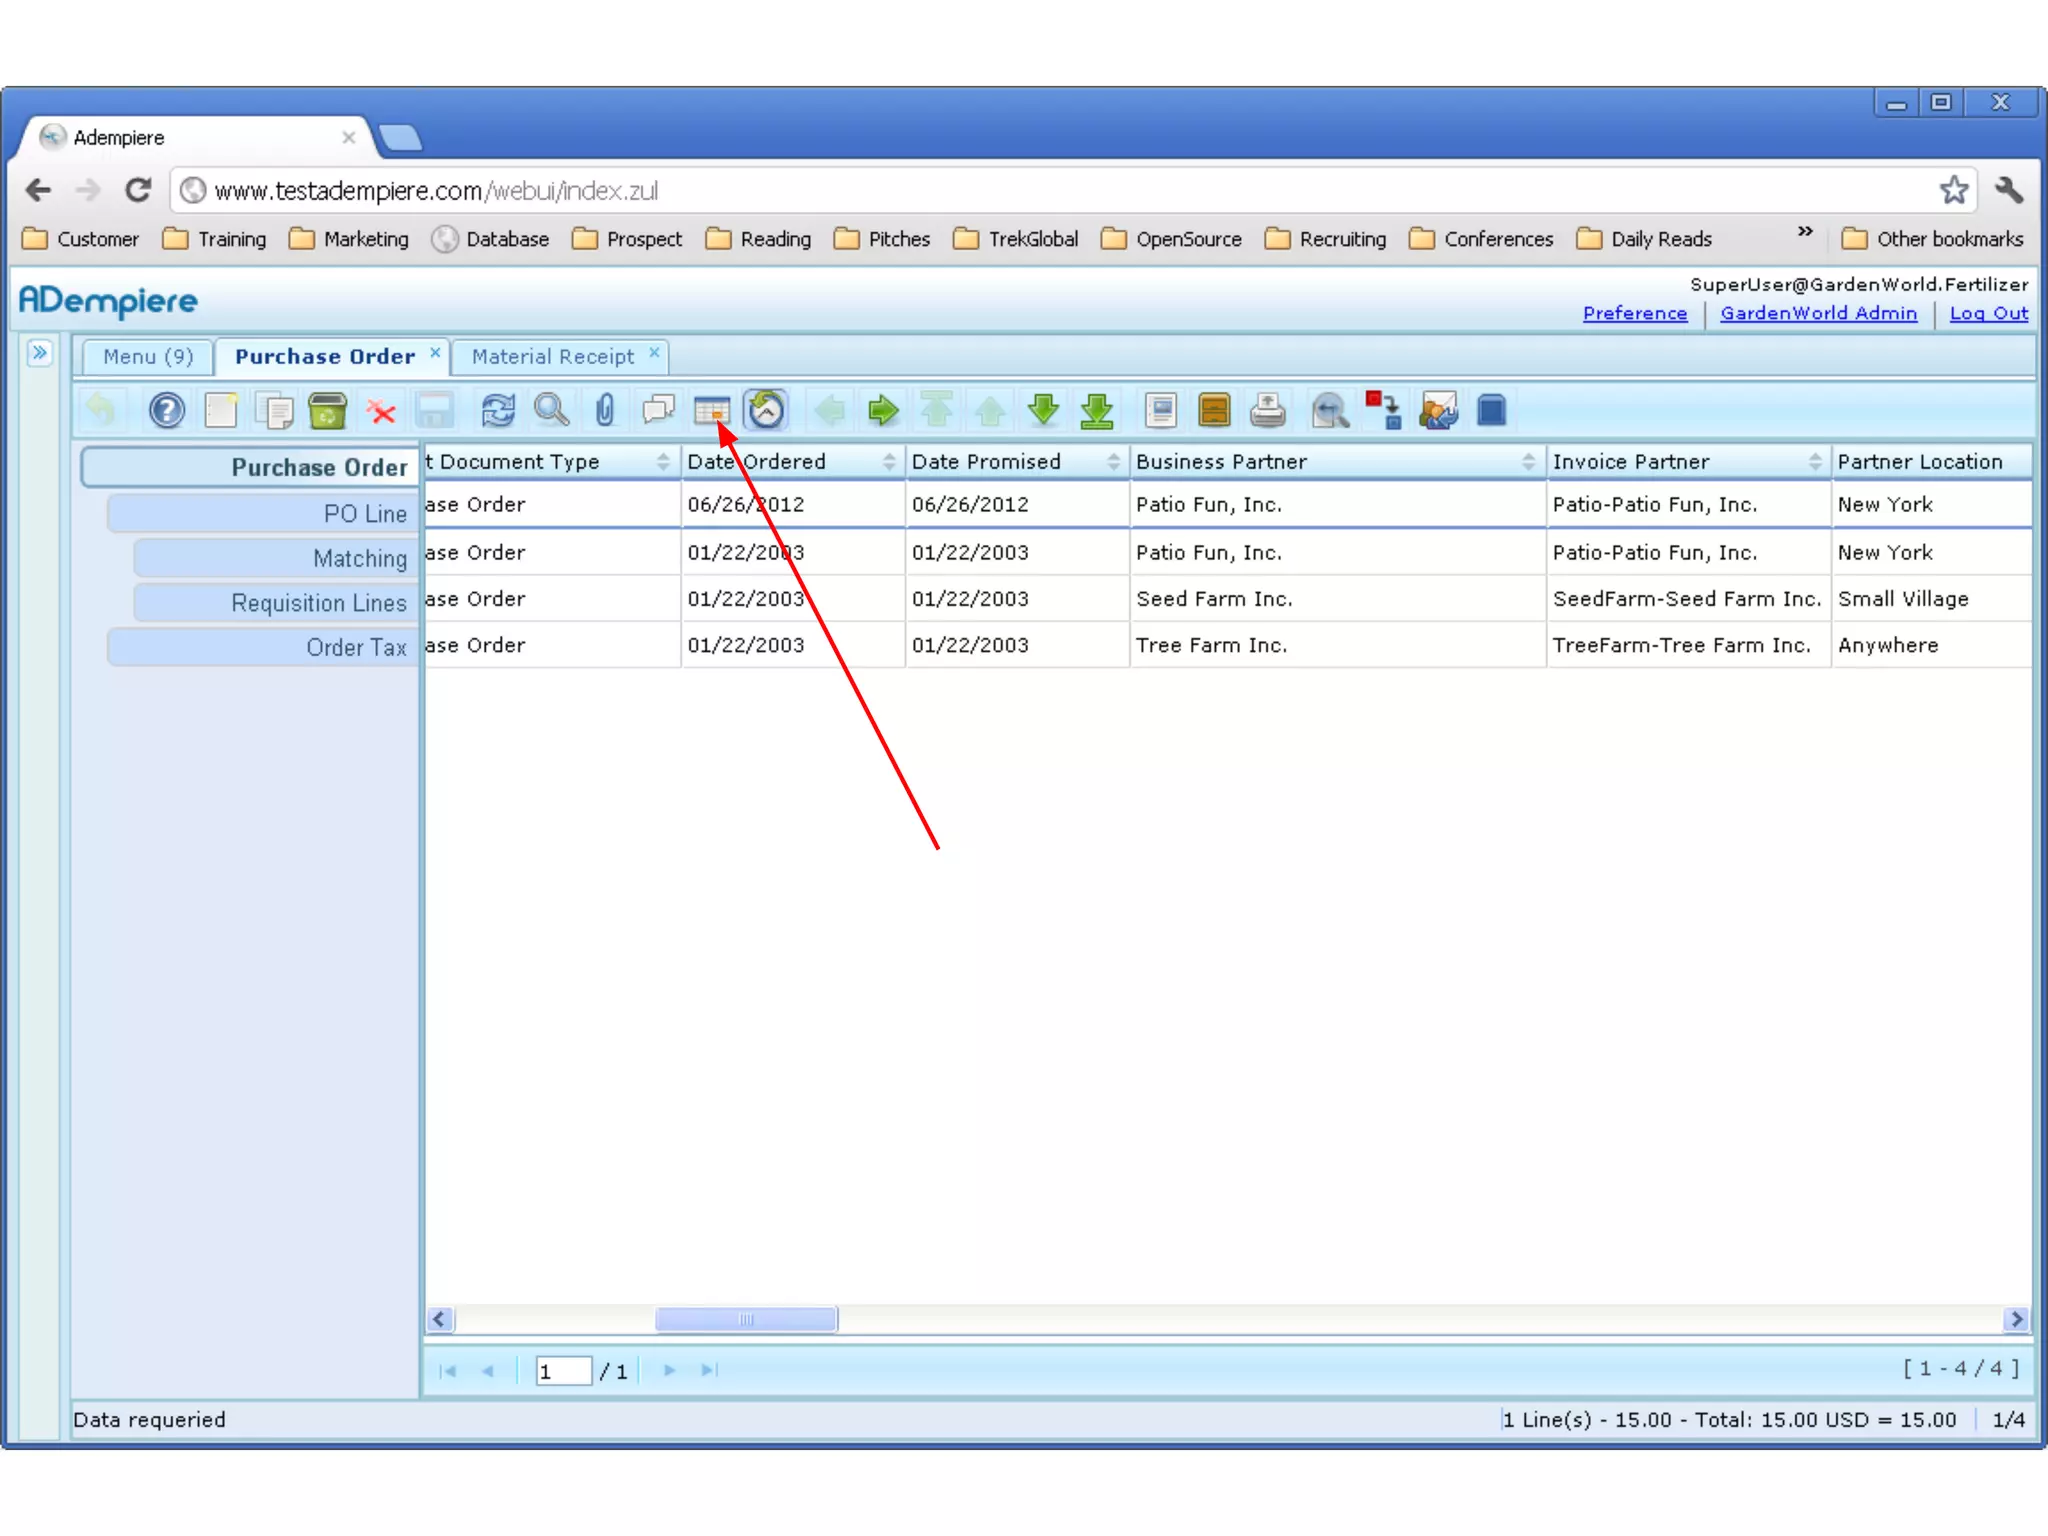Open the Requests icon

click(x=1438, y=411)
